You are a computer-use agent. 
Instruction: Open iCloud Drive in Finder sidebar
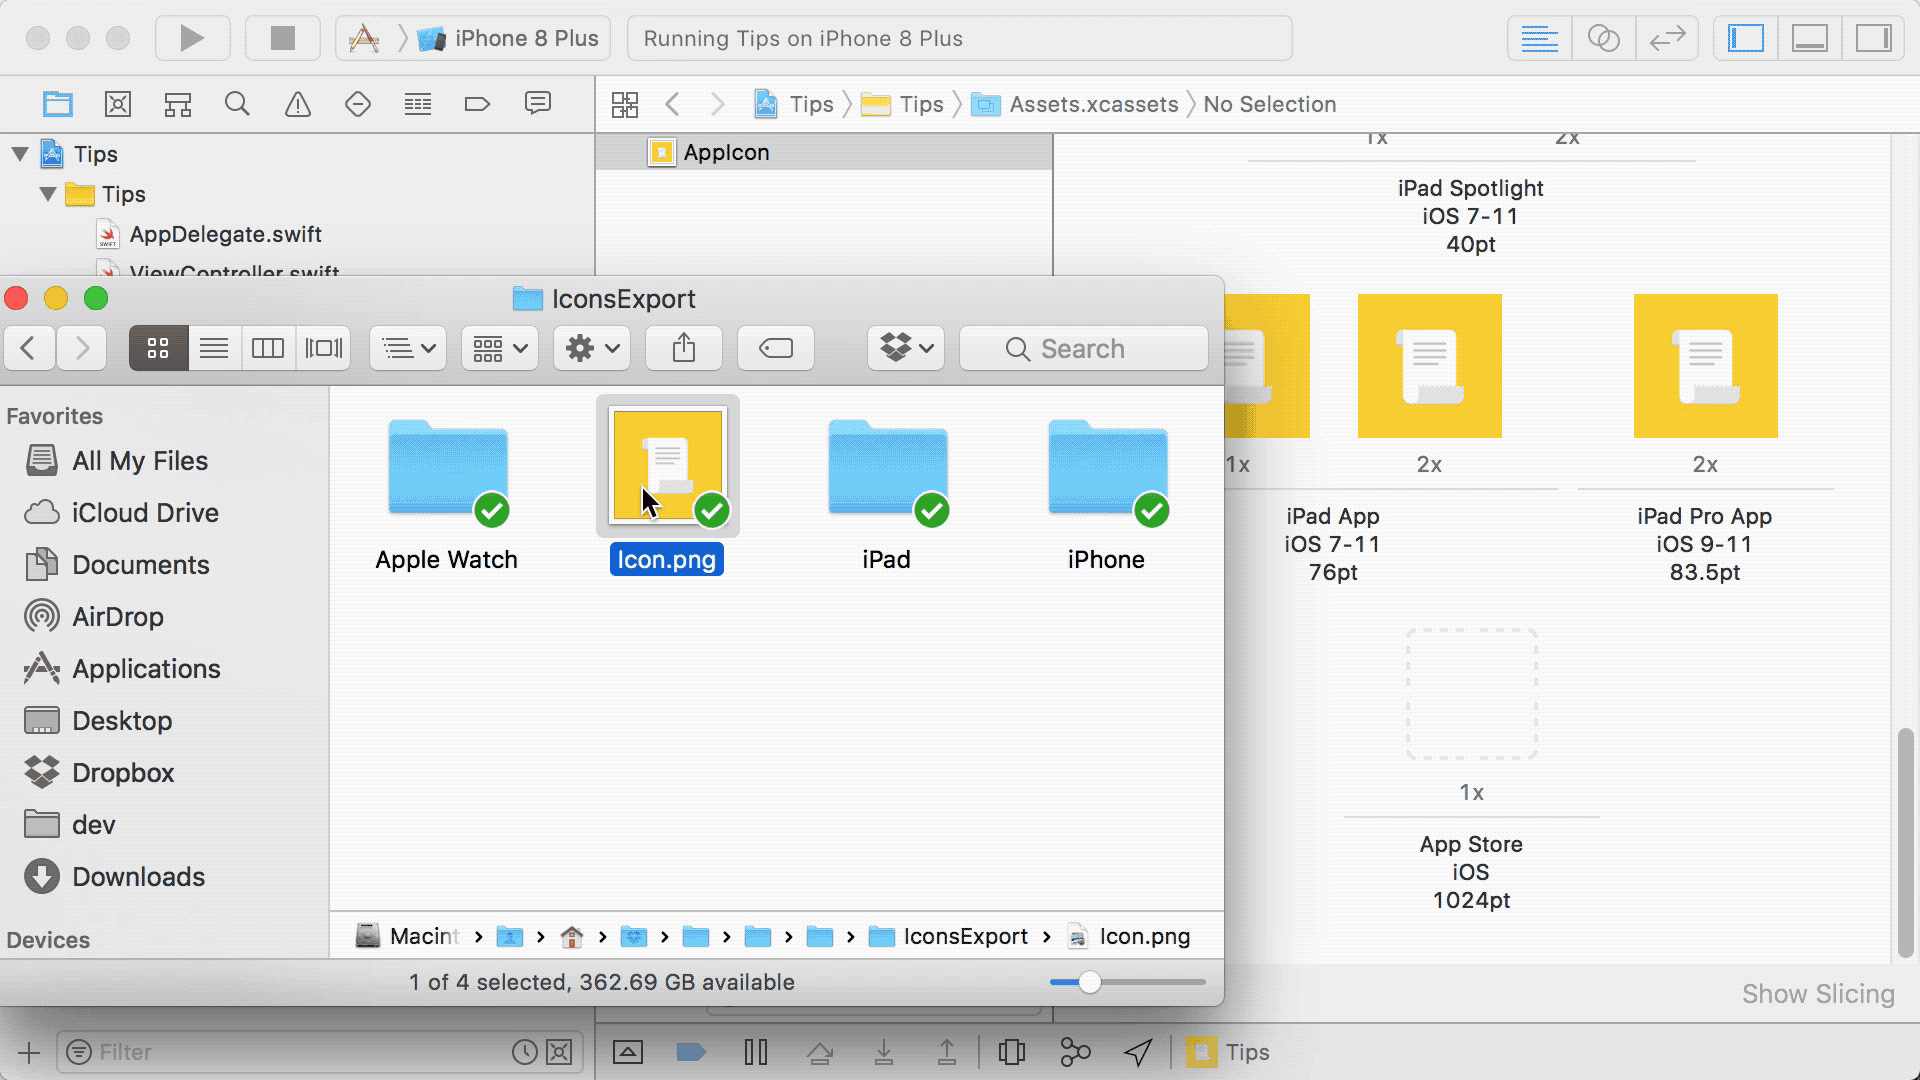click(121, 513)
